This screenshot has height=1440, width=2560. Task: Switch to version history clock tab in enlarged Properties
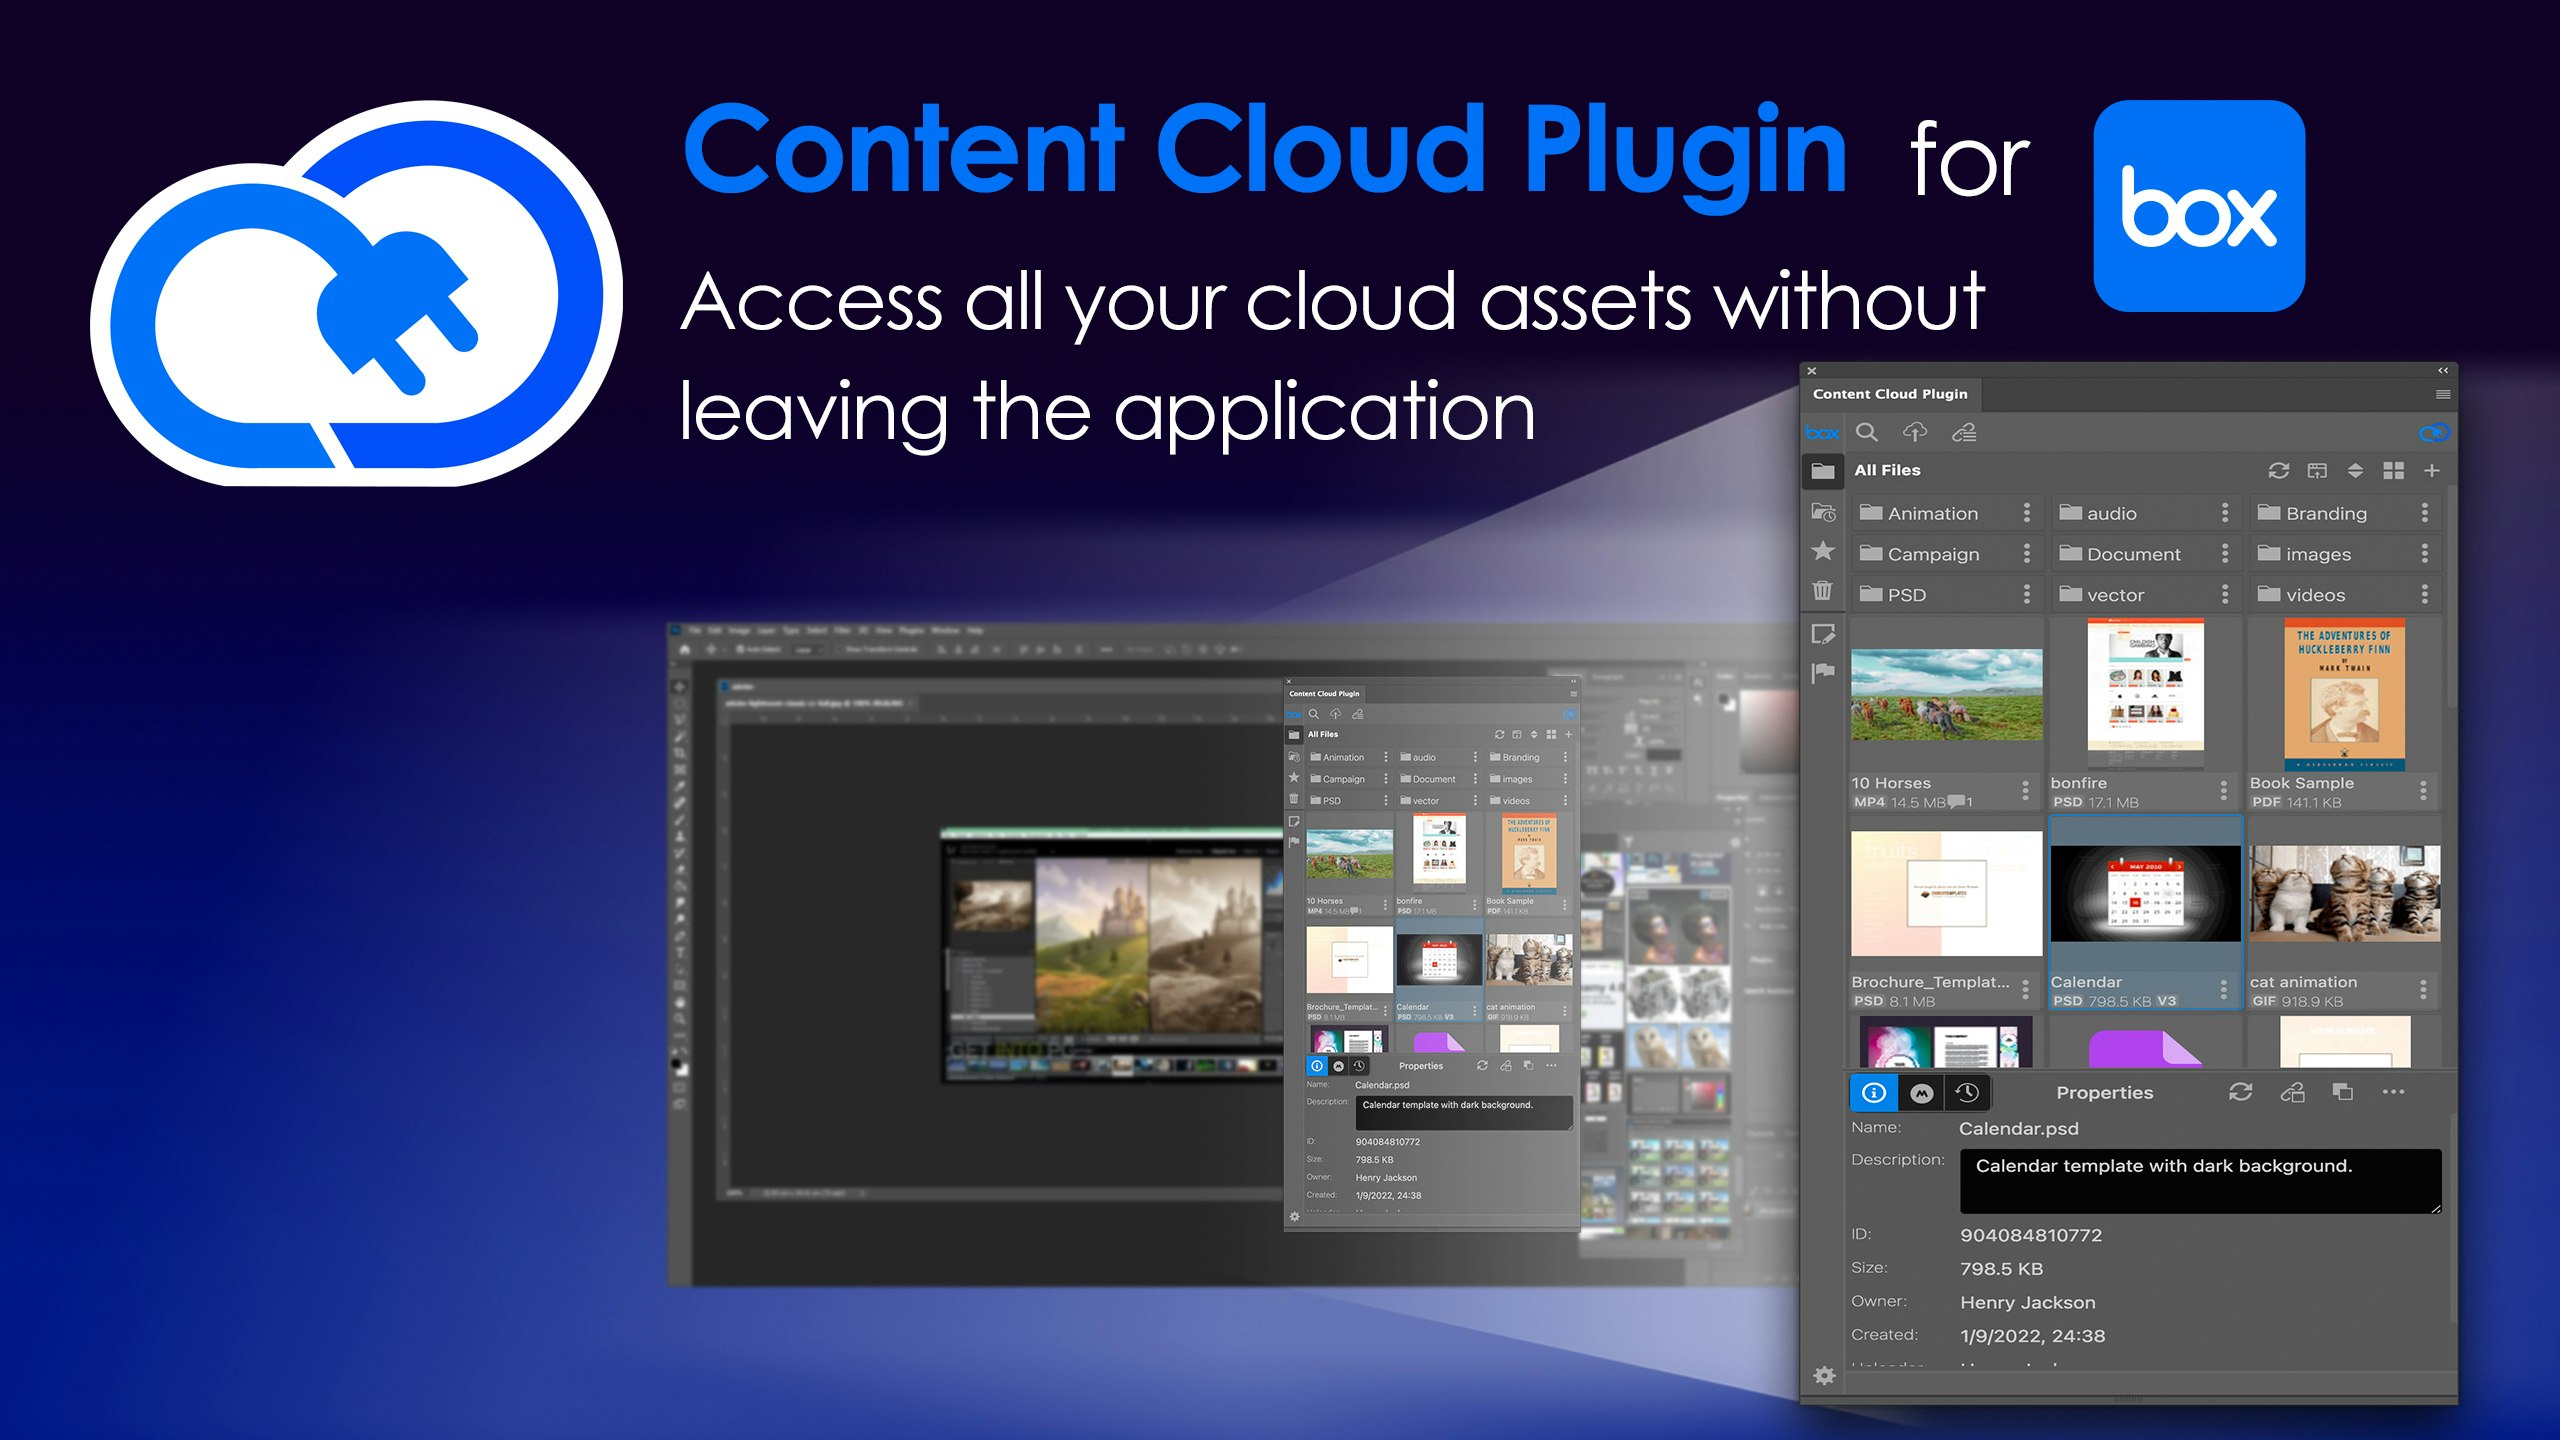pos(1967,1093)
